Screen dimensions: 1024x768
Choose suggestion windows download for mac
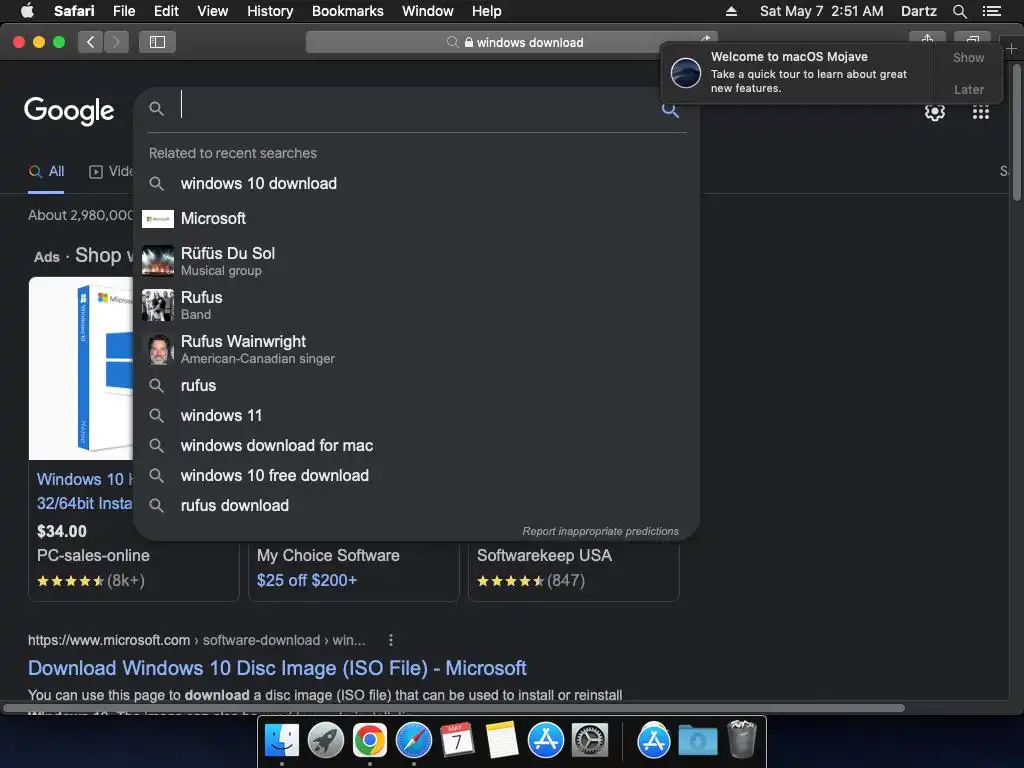pyautogui.click(x=416, y=445)
